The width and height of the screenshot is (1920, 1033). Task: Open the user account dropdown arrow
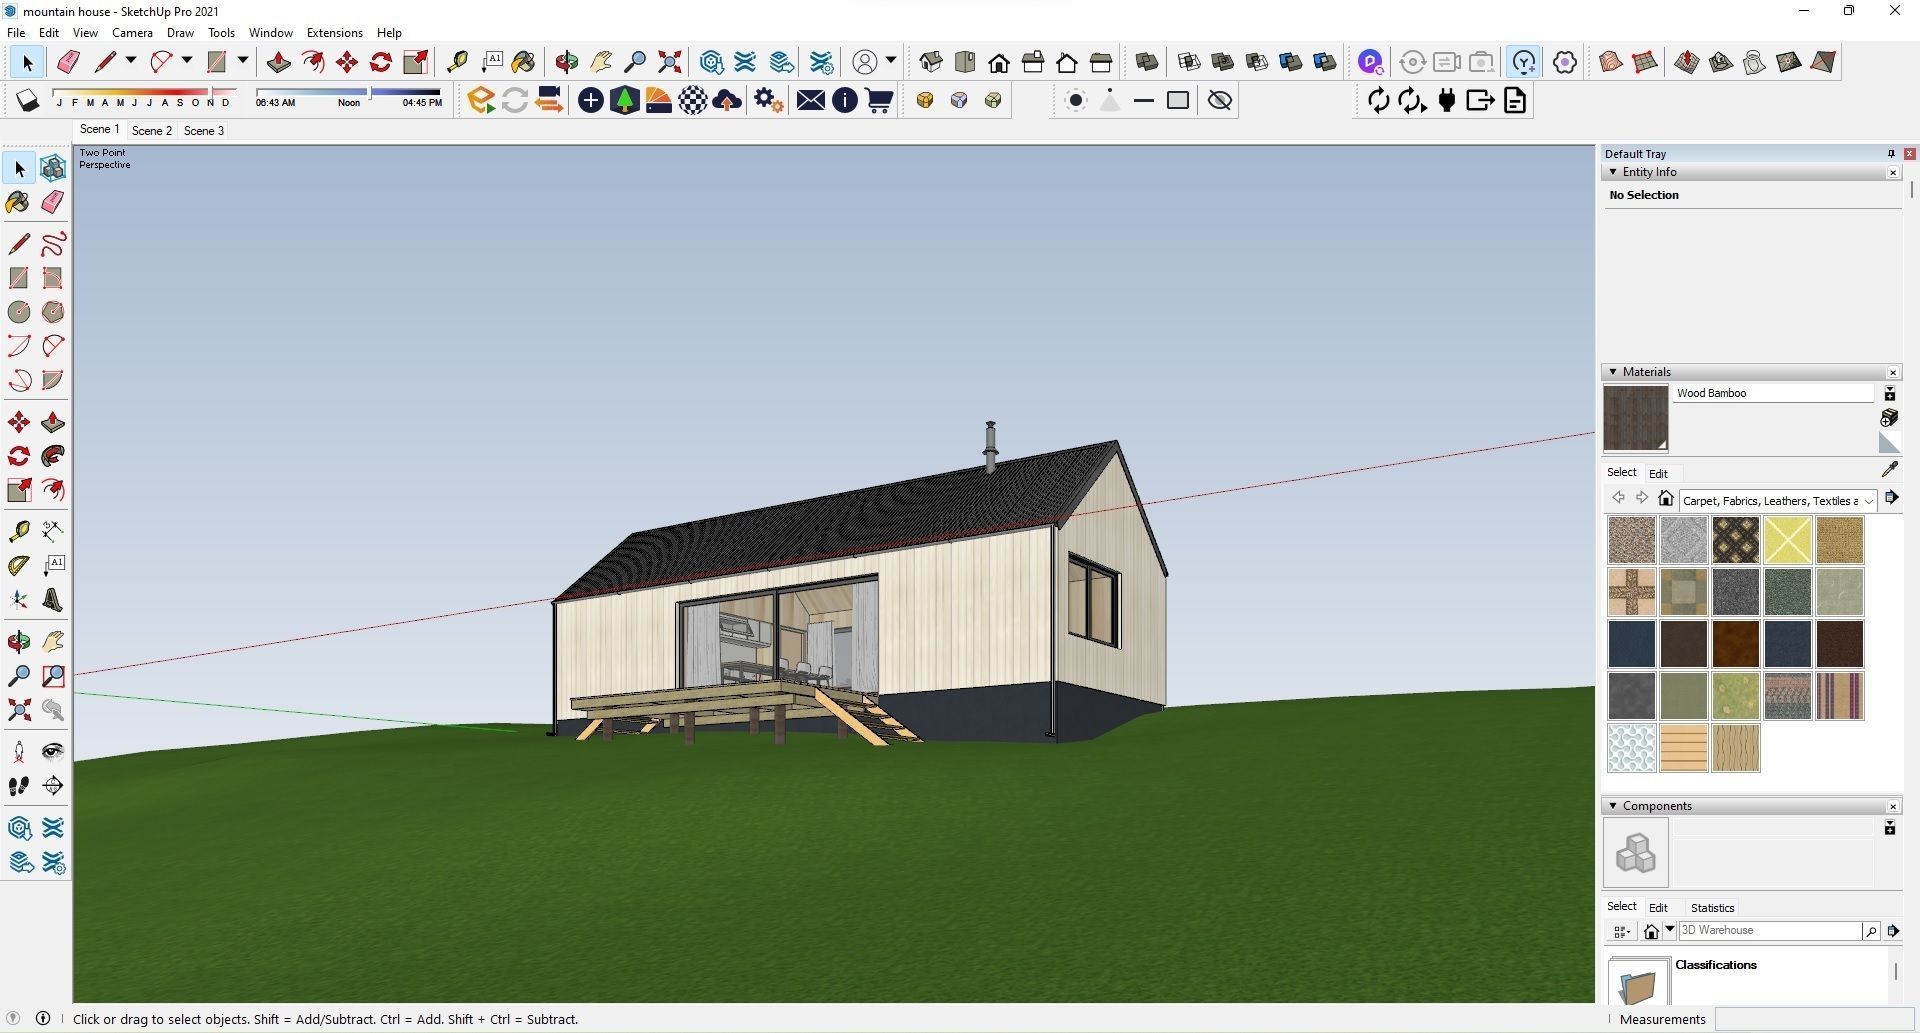point(890,61)
